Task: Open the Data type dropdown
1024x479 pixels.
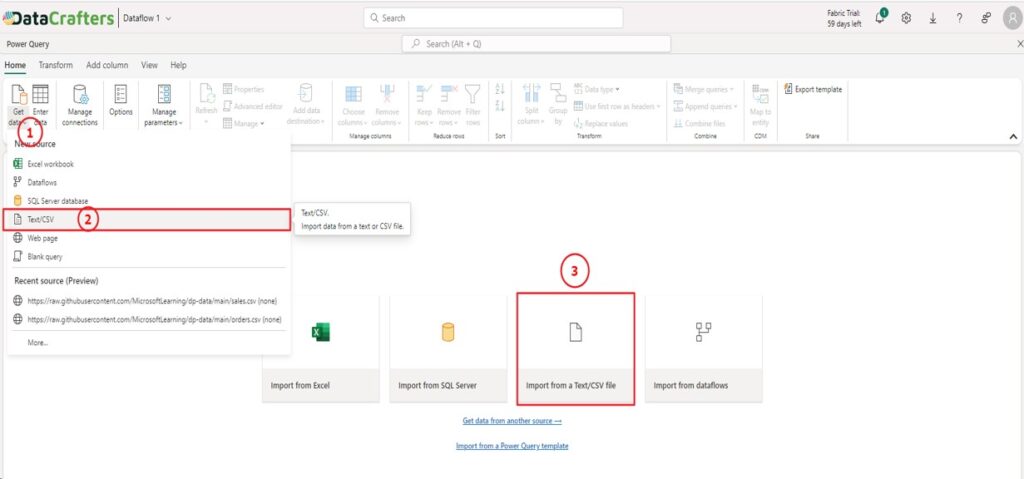Action: pyautogui.click(x=596, y=90)
